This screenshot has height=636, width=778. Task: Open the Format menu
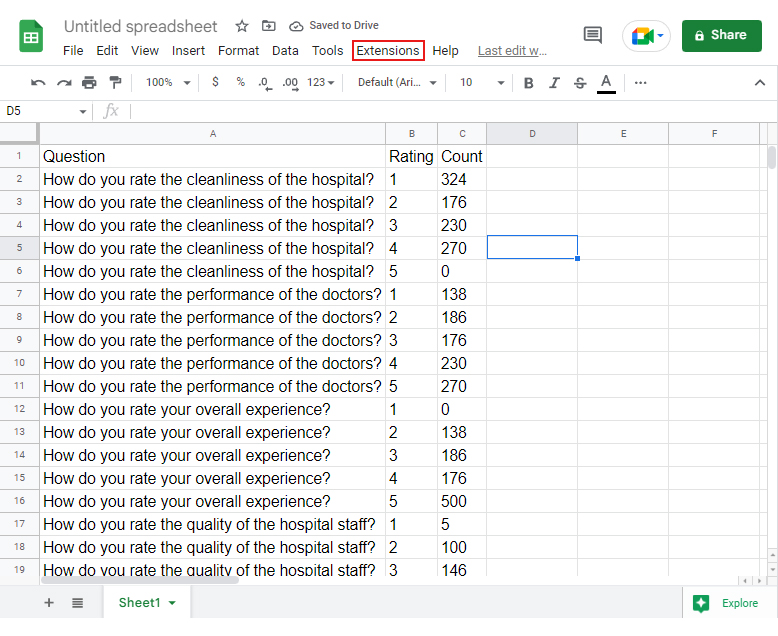point(238,51)
